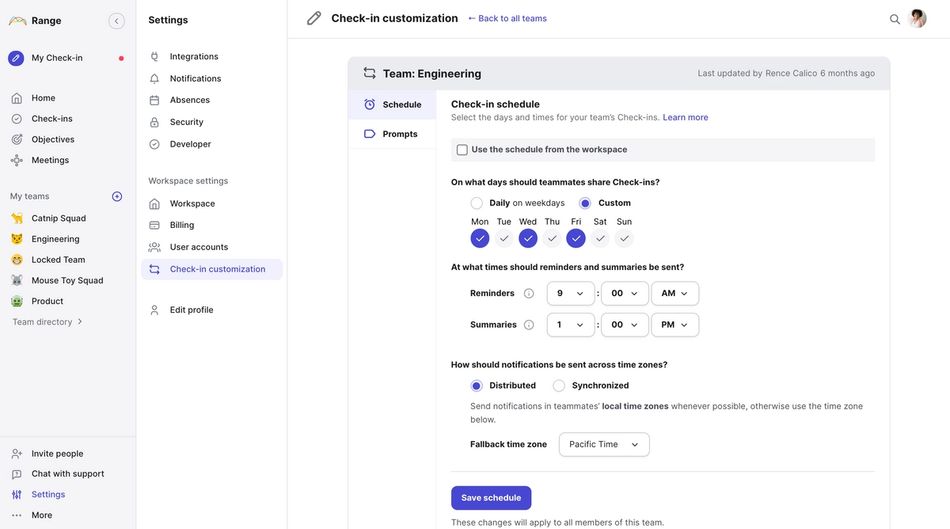
Task: Switch to the Prompts tab
Action: 399,134
